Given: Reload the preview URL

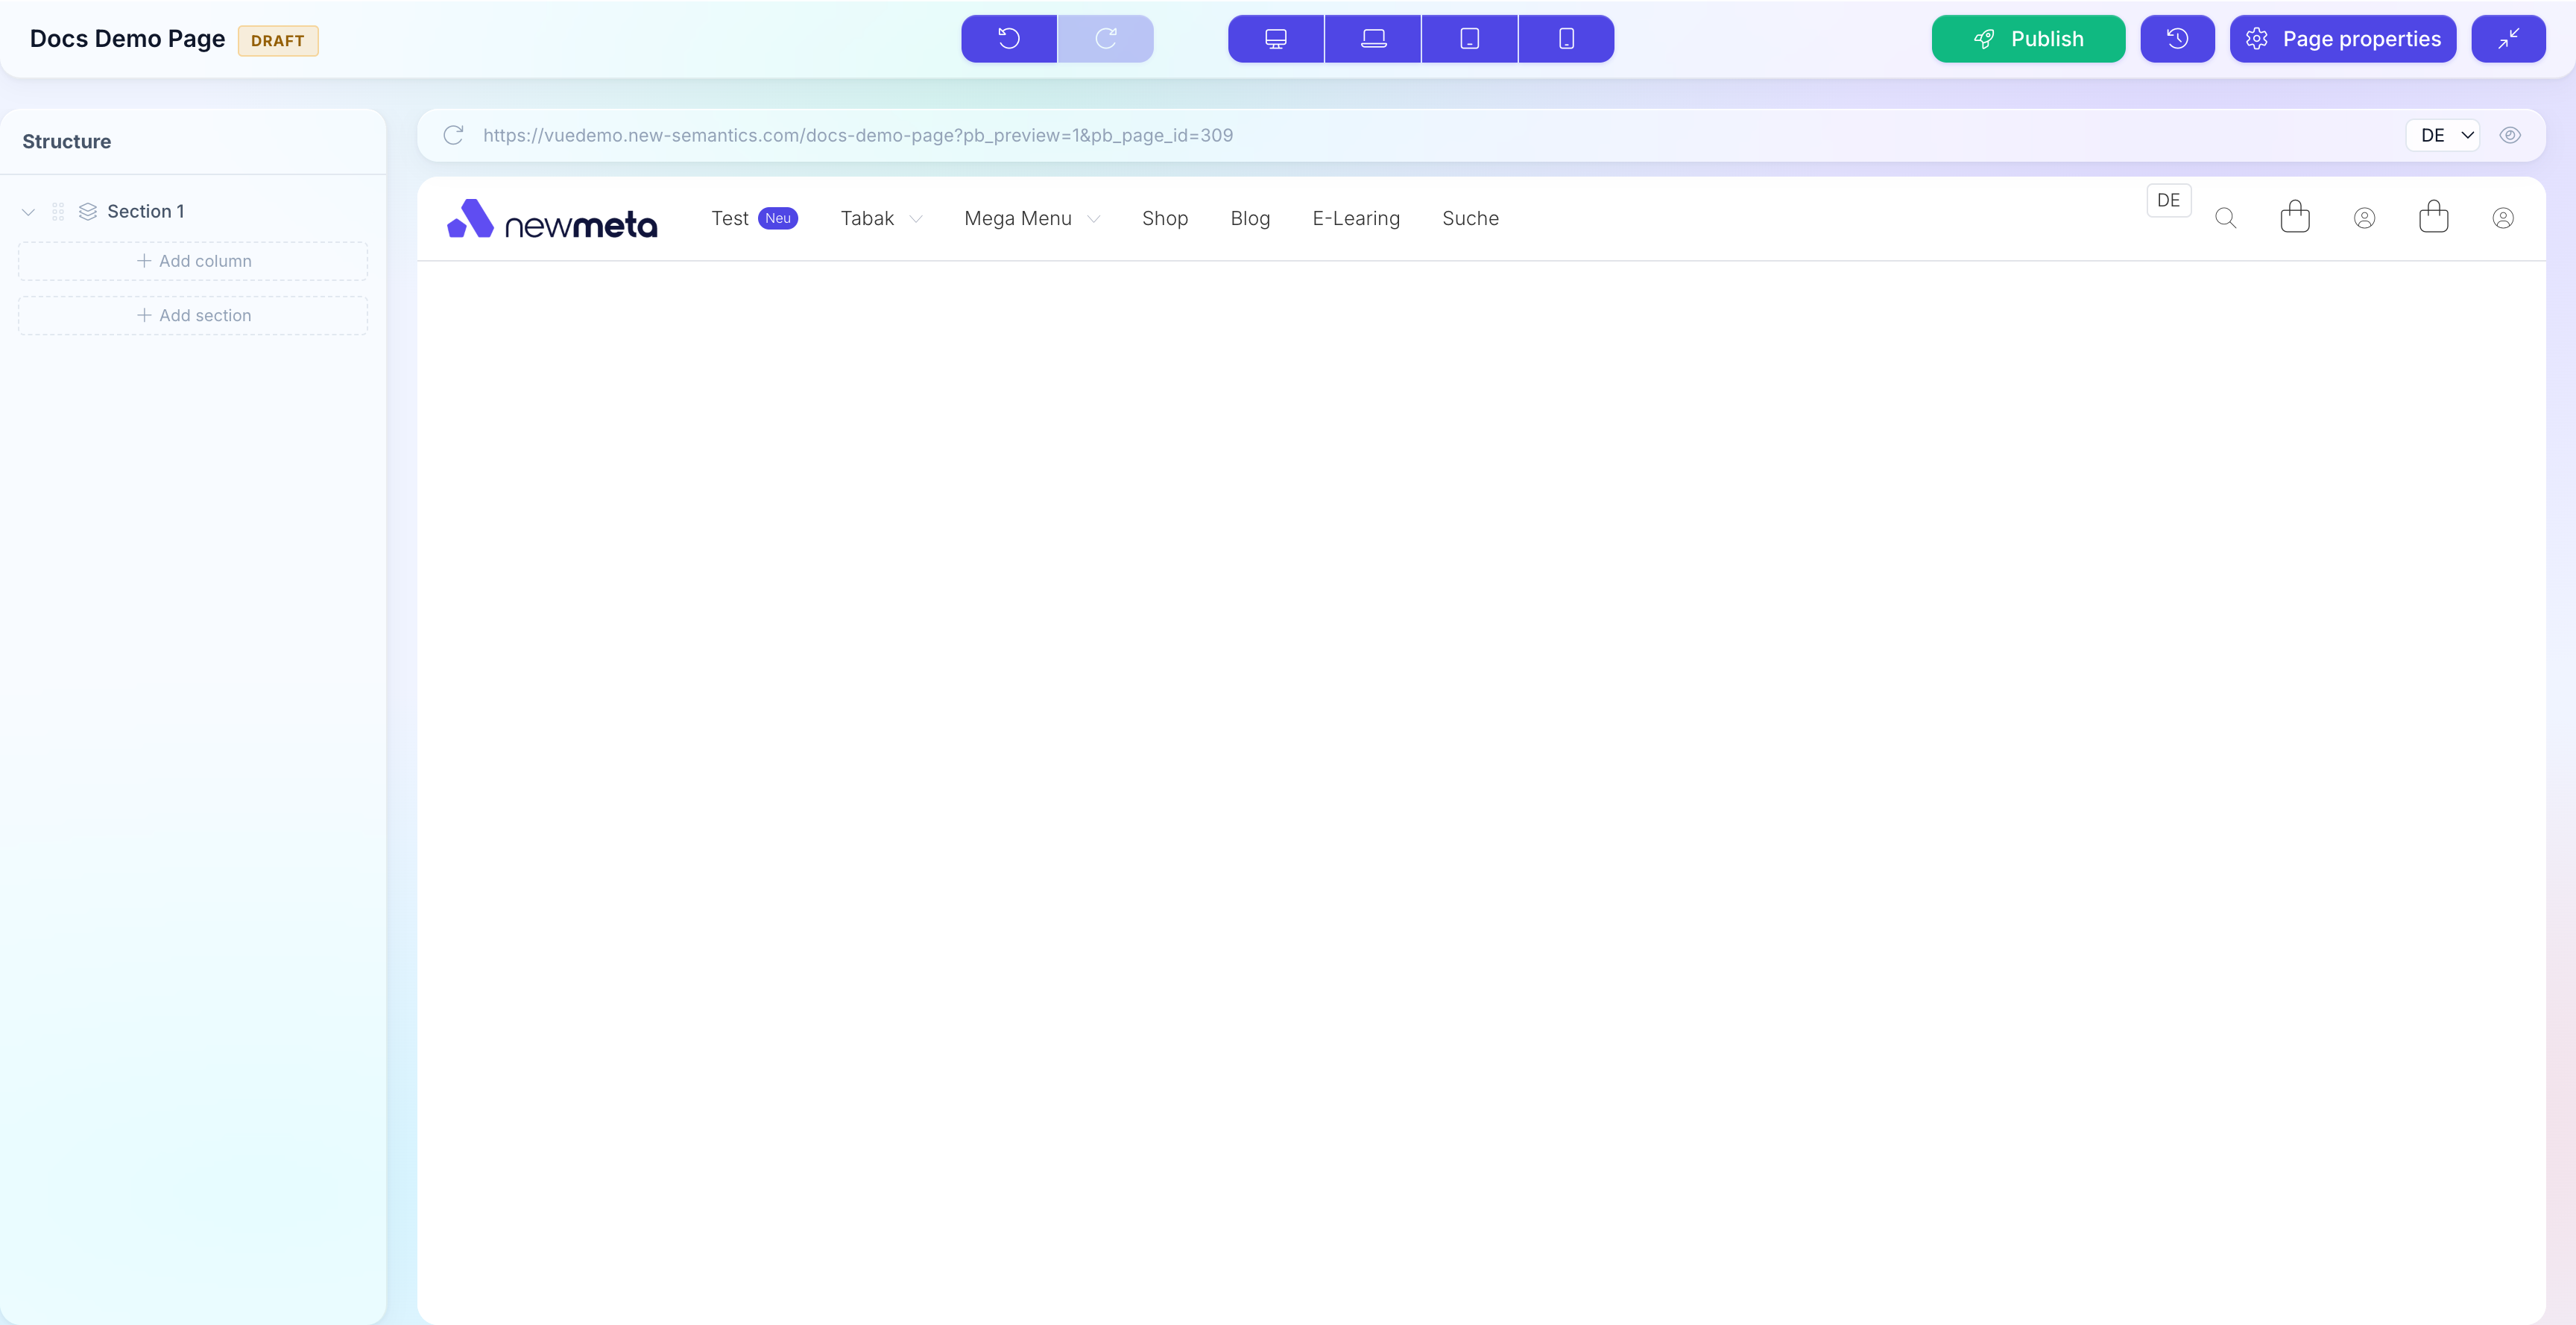Looking at the screenshot, I should (453, 135).
